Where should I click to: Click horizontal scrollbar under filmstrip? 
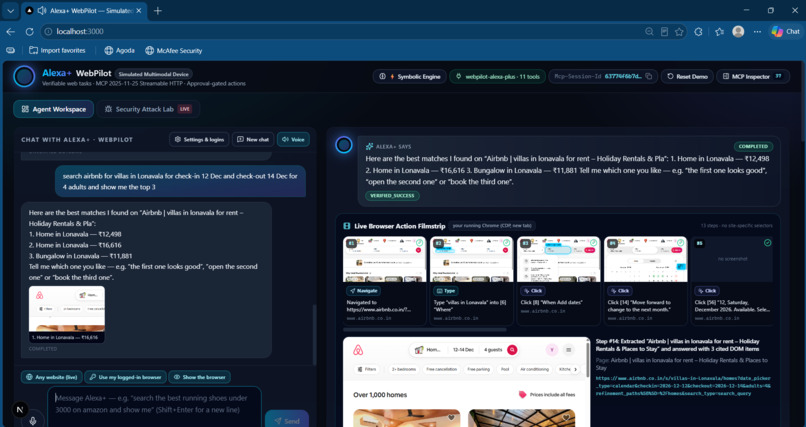[425, 329]
